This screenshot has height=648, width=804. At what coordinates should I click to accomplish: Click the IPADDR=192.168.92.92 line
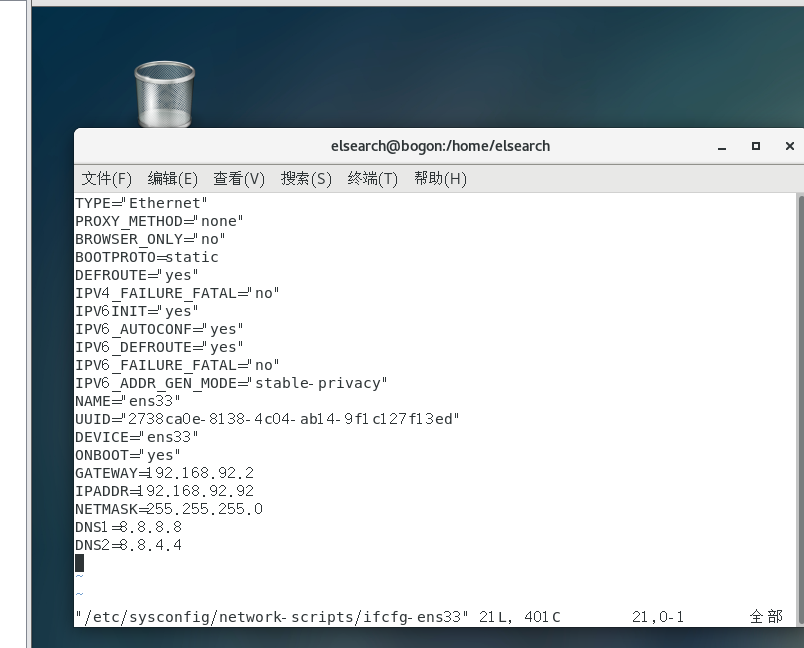[x=165, y=491]
